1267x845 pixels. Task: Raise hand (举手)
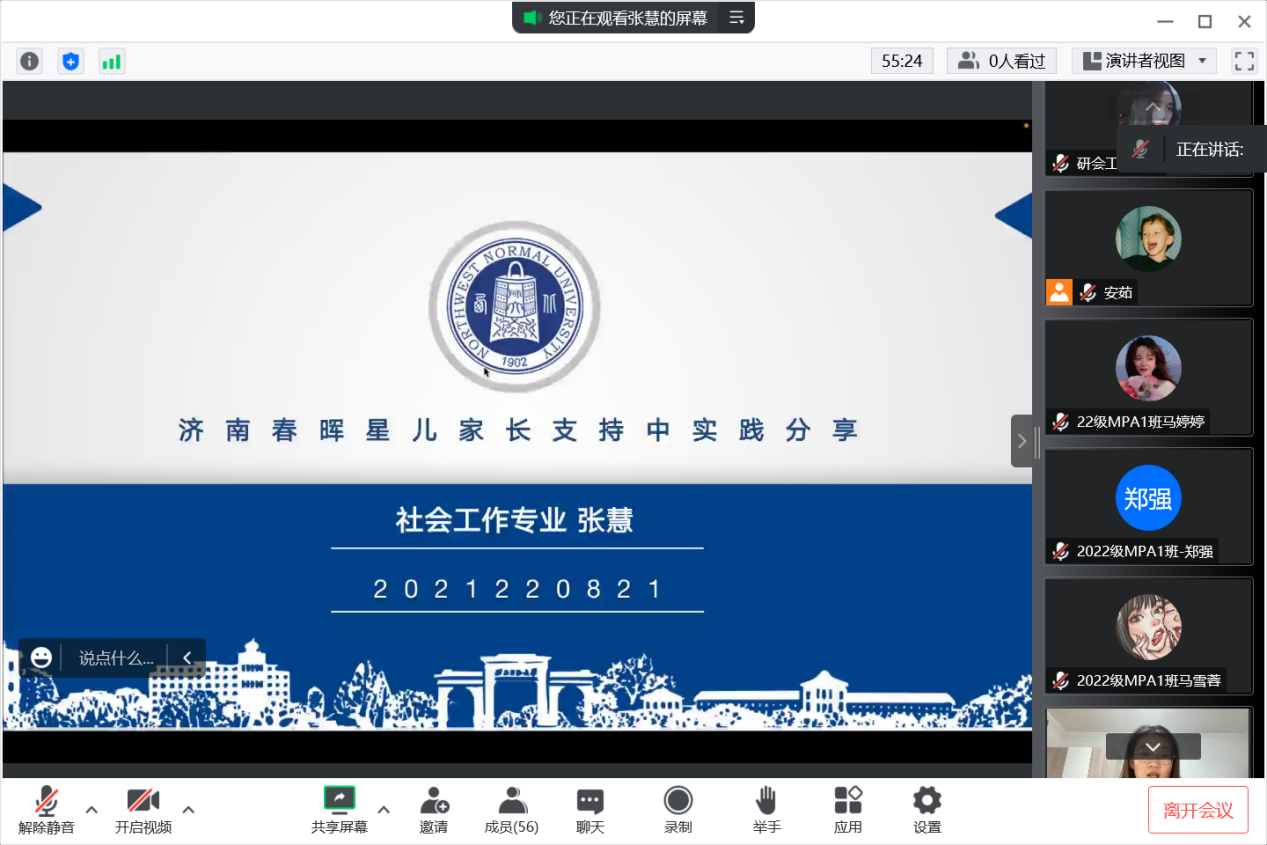[x=767, y=809]
